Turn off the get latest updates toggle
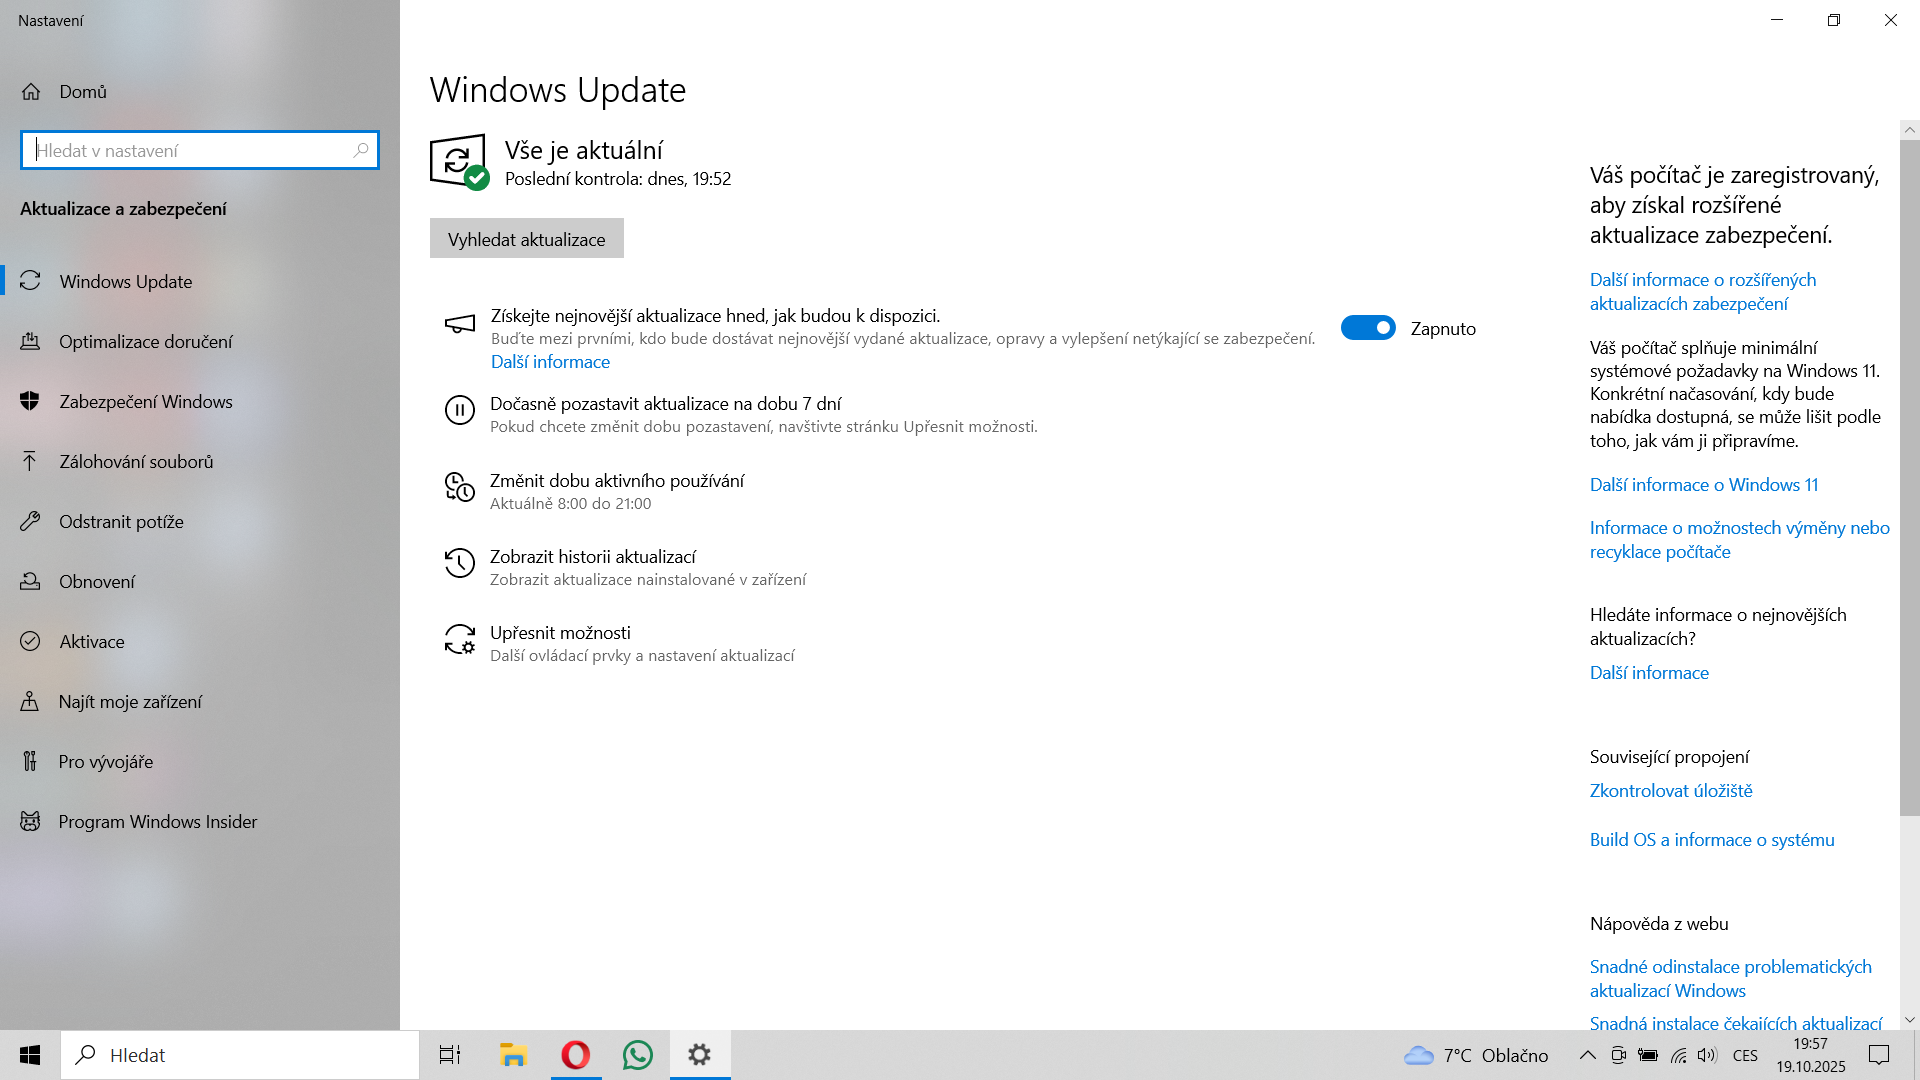 click(x=1367, y=328)
